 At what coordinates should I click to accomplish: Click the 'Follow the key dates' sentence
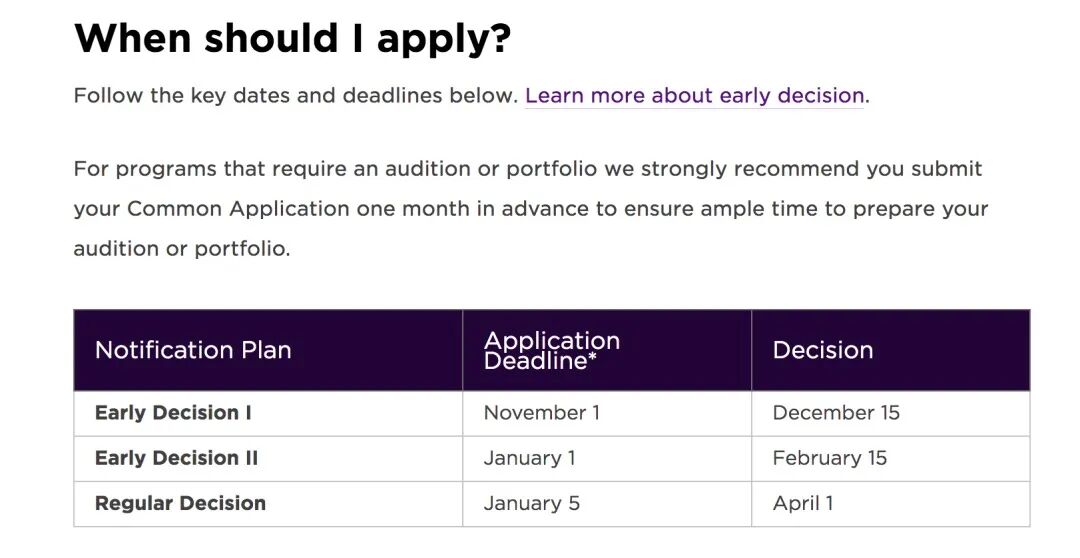pyautogui.click(x=295, y=96)
